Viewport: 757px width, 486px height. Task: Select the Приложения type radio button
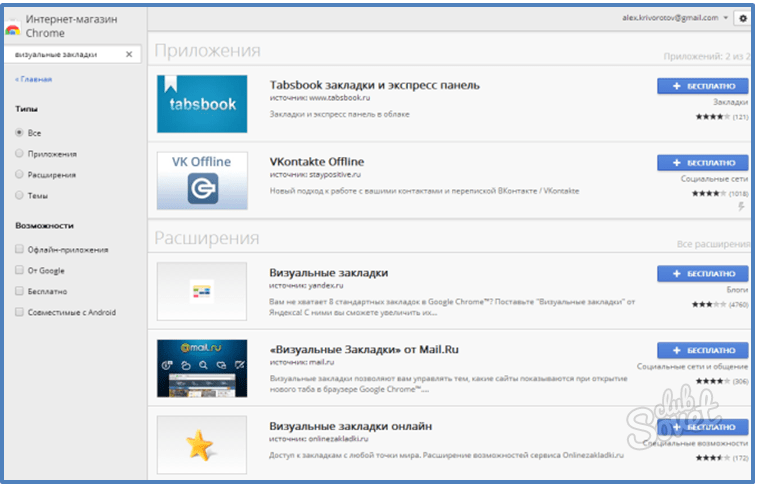19,153
